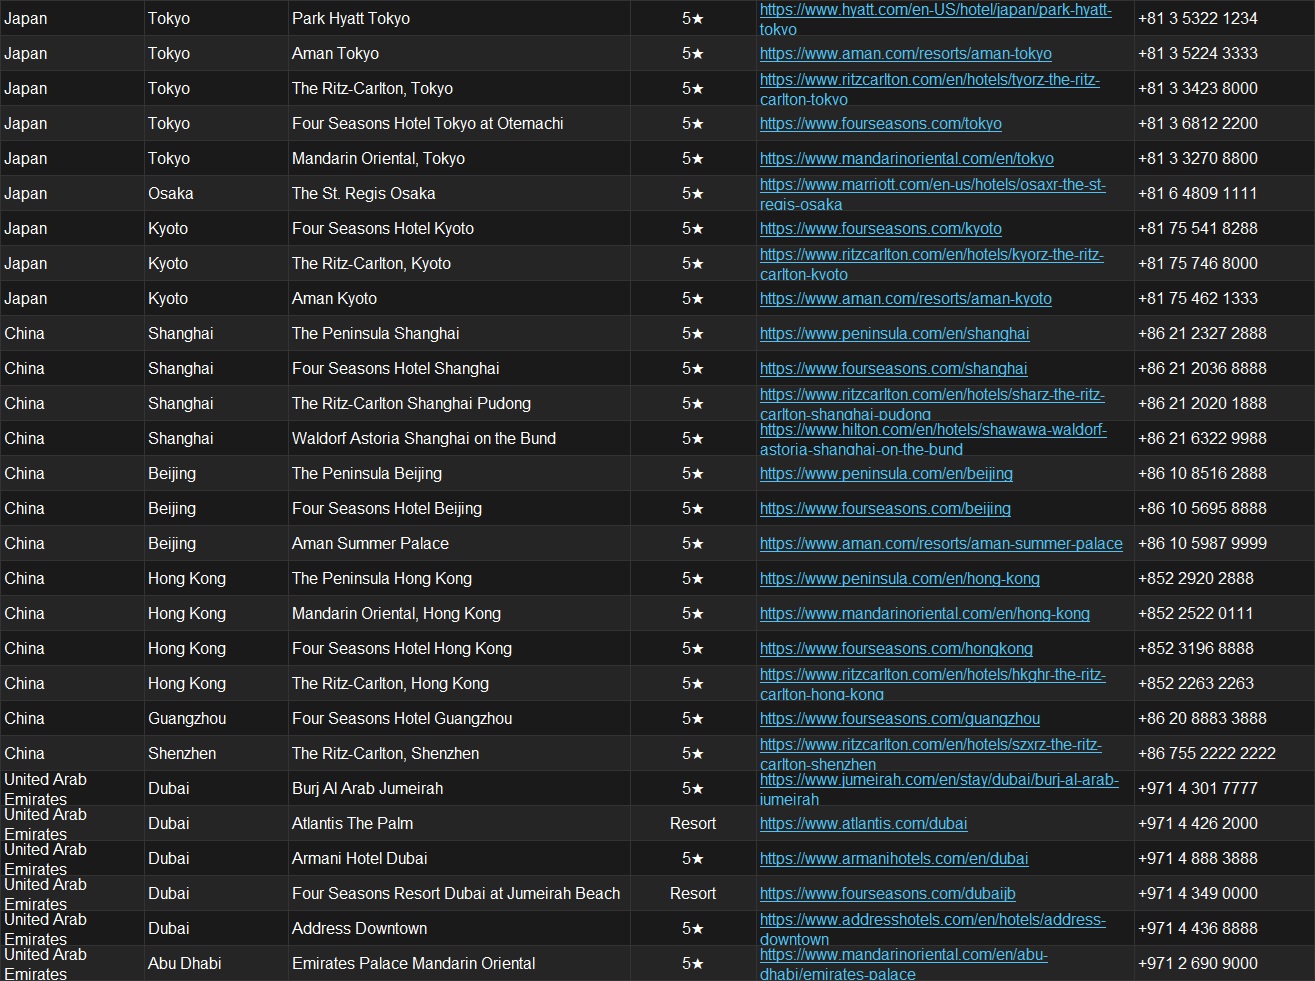Open the fourseasons.com/beijing link

[x=885, y=509]
